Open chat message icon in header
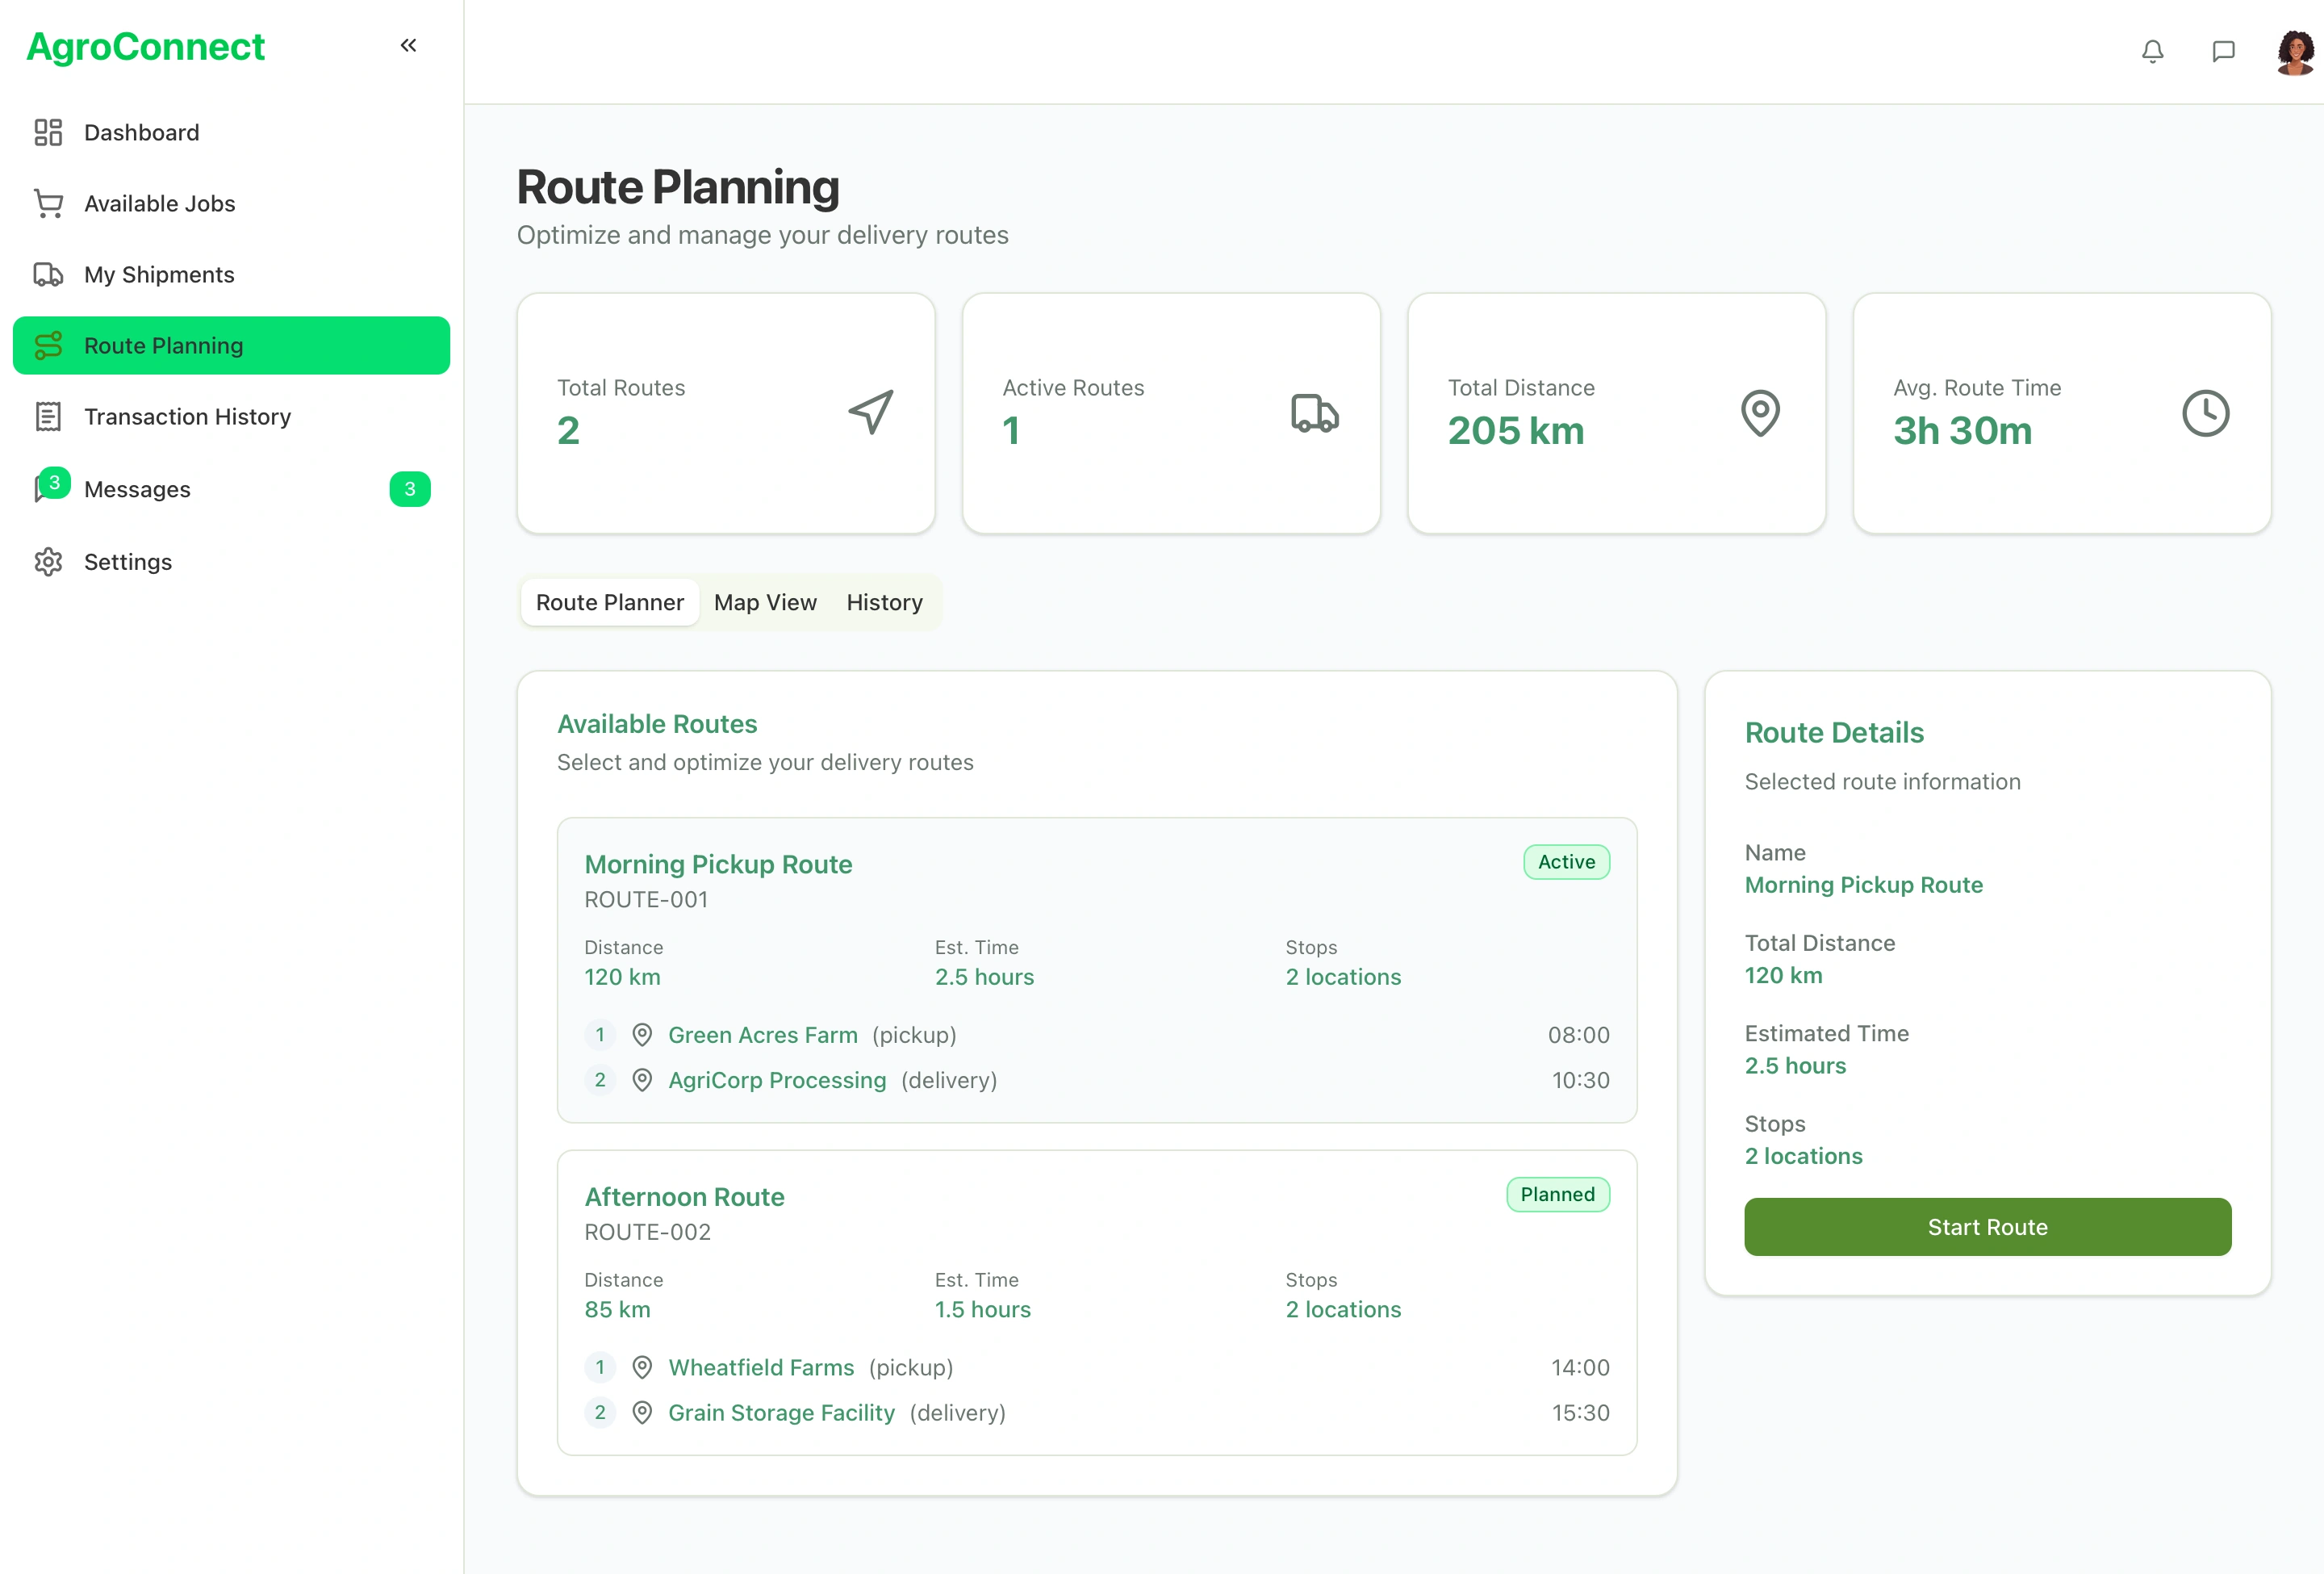2324x1574 pixels. click(x=2223, y=51)
